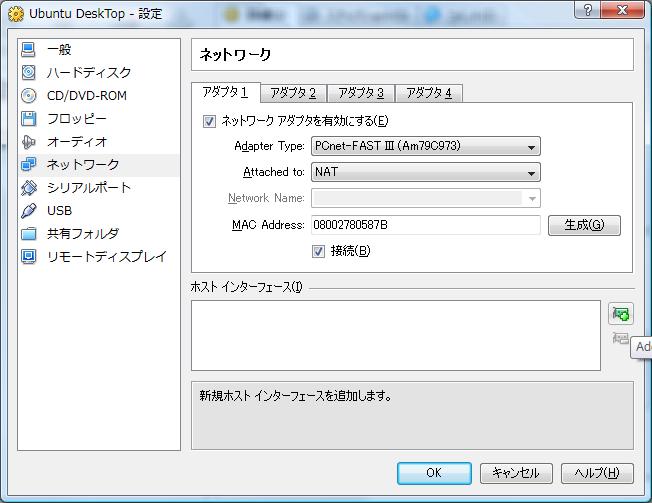Click the title bar help question mark
Image resolution: width=652 pixels, height=503 pixels.
[588, 9]
